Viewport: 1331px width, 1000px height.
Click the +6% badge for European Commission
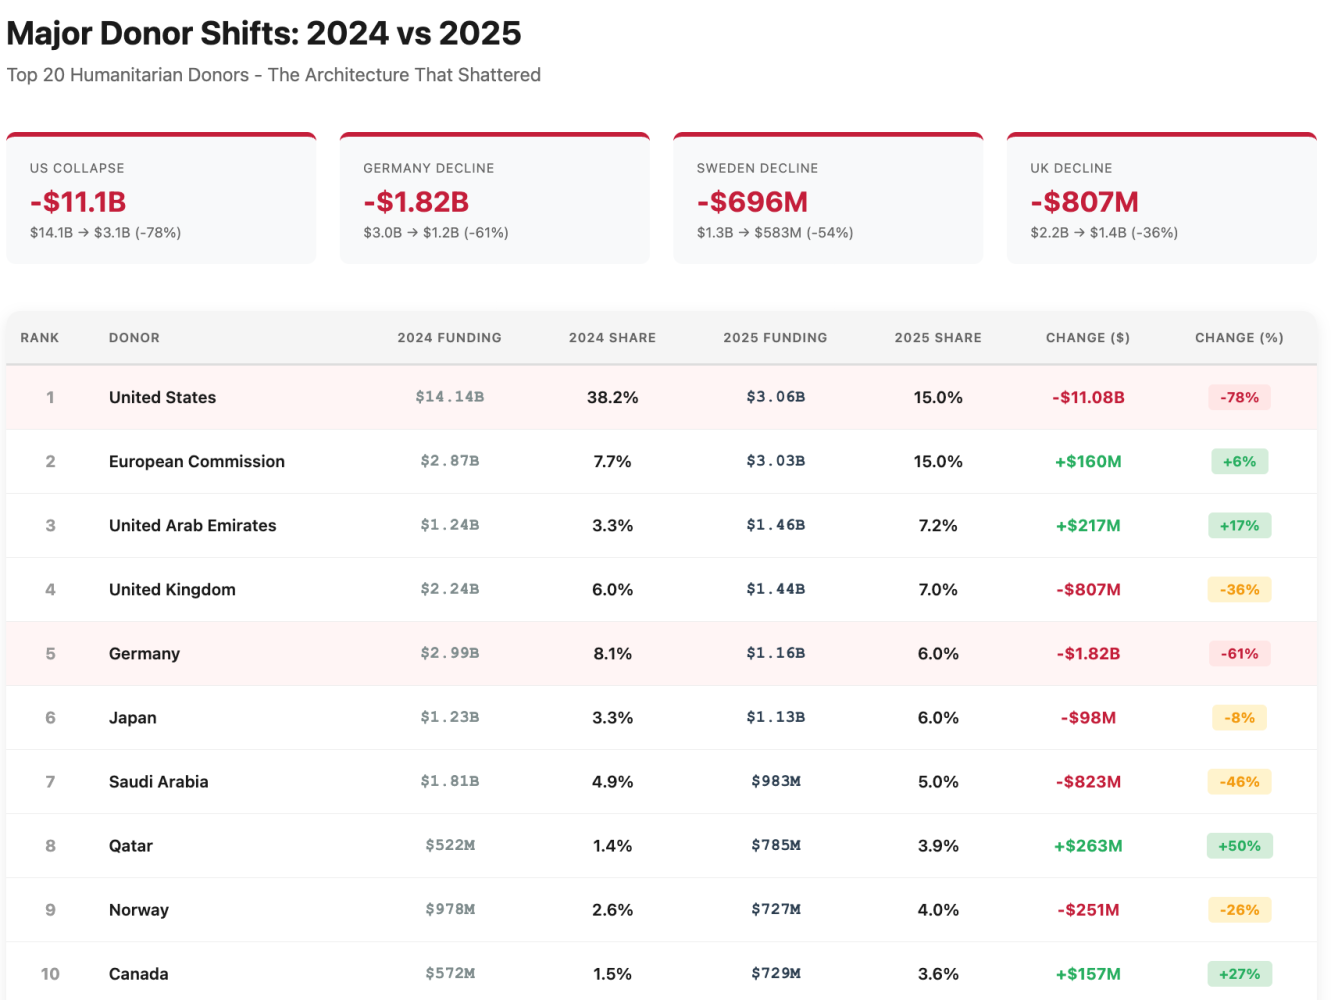coord(1239,461)
